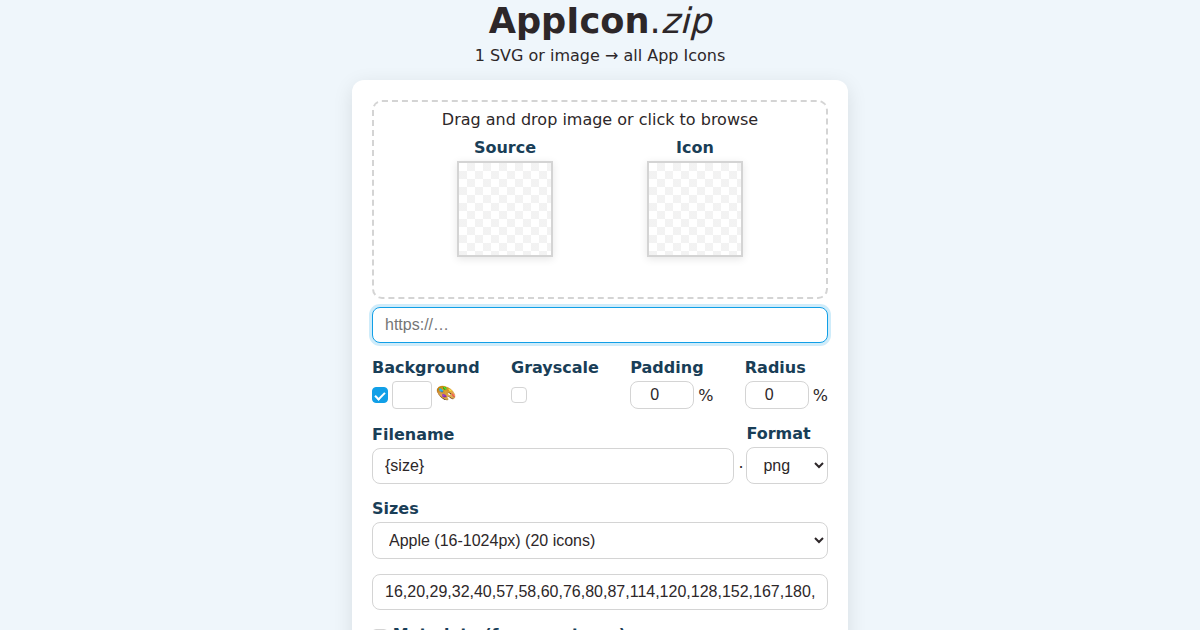Disable the Background checkbox
This screenshot has width=1200, height=630.
pyautogui.click(x=380, y=394)
